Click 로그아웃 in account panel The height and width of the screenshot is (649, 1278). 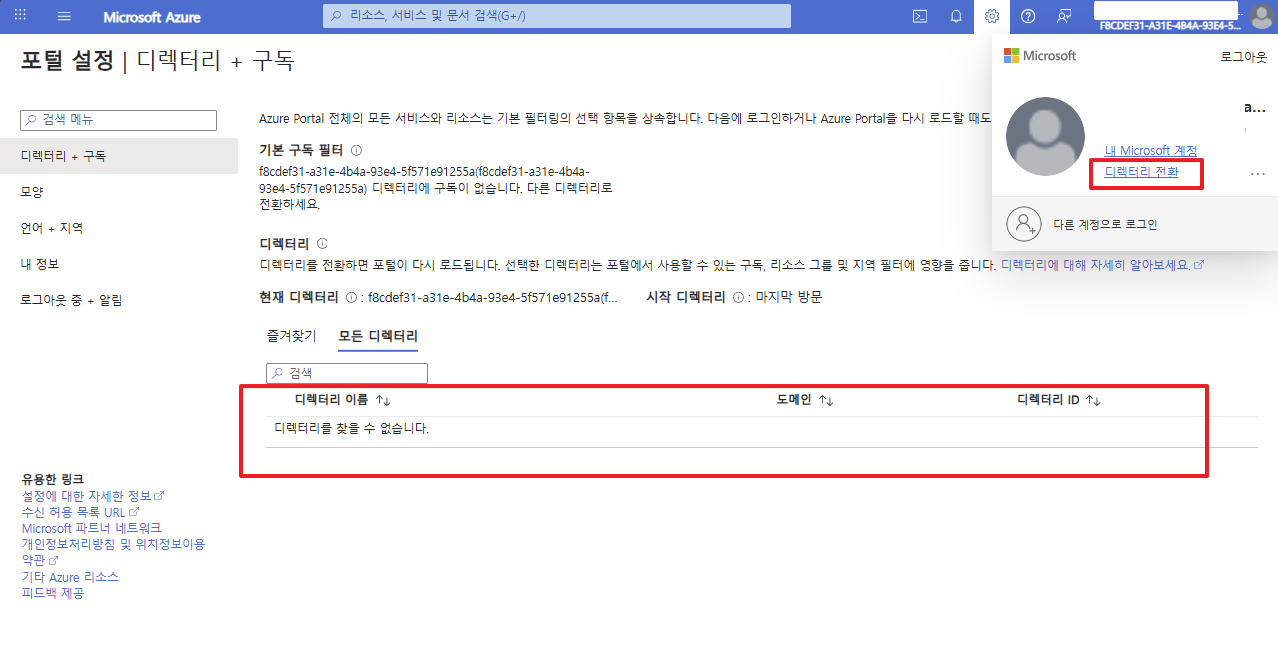pos(1243,57)
